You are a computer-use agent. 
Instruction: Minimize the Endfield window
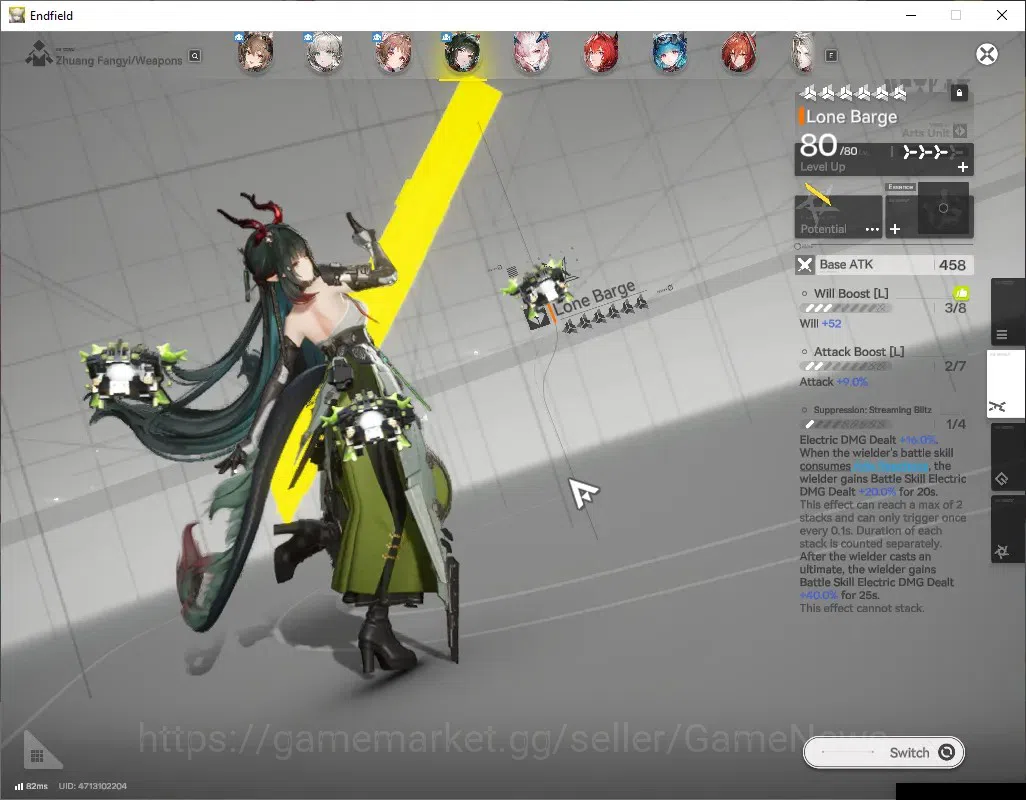click(910, 15)
